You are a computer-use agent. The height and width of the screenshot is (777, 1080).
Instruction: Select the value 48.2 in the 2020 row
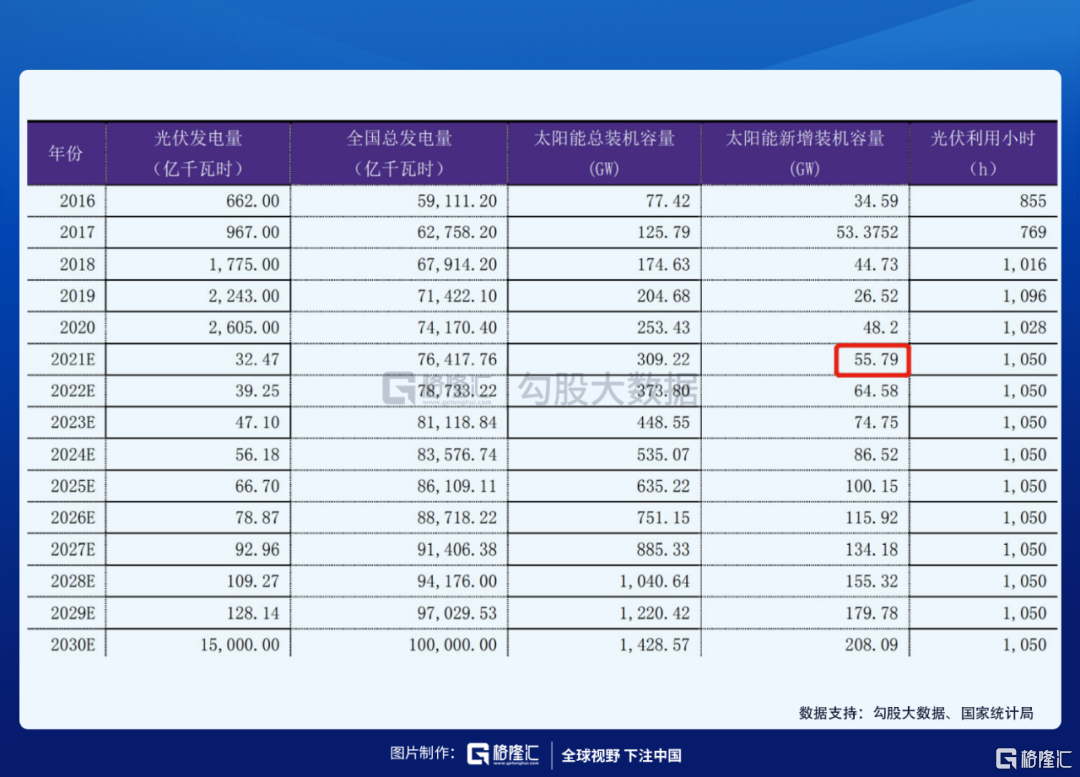click(x=881, y=328)
